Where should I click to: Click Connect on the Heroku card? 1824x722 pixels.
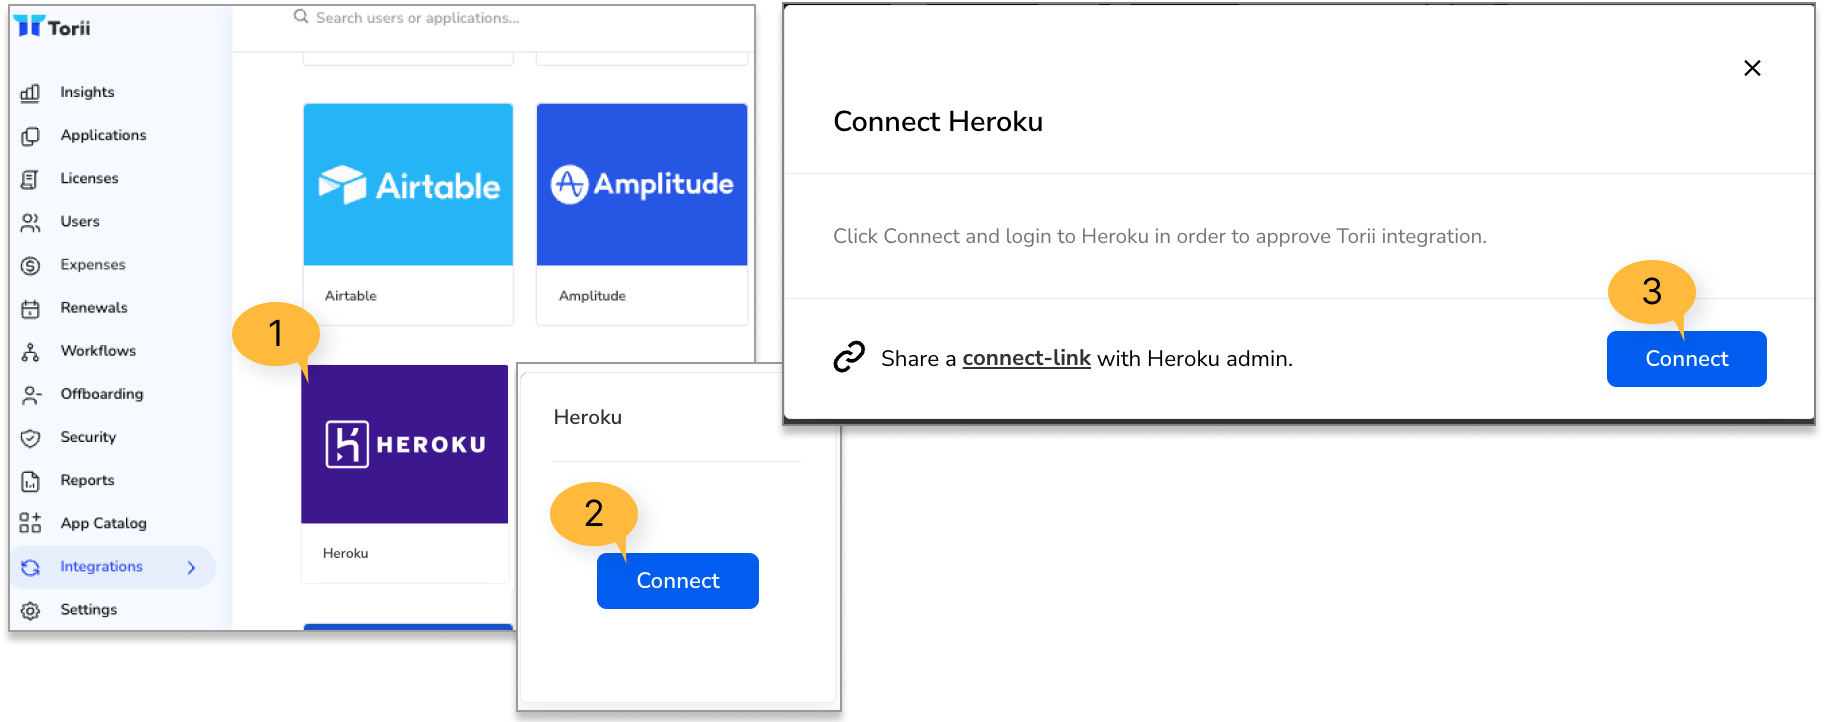point(677,580)
